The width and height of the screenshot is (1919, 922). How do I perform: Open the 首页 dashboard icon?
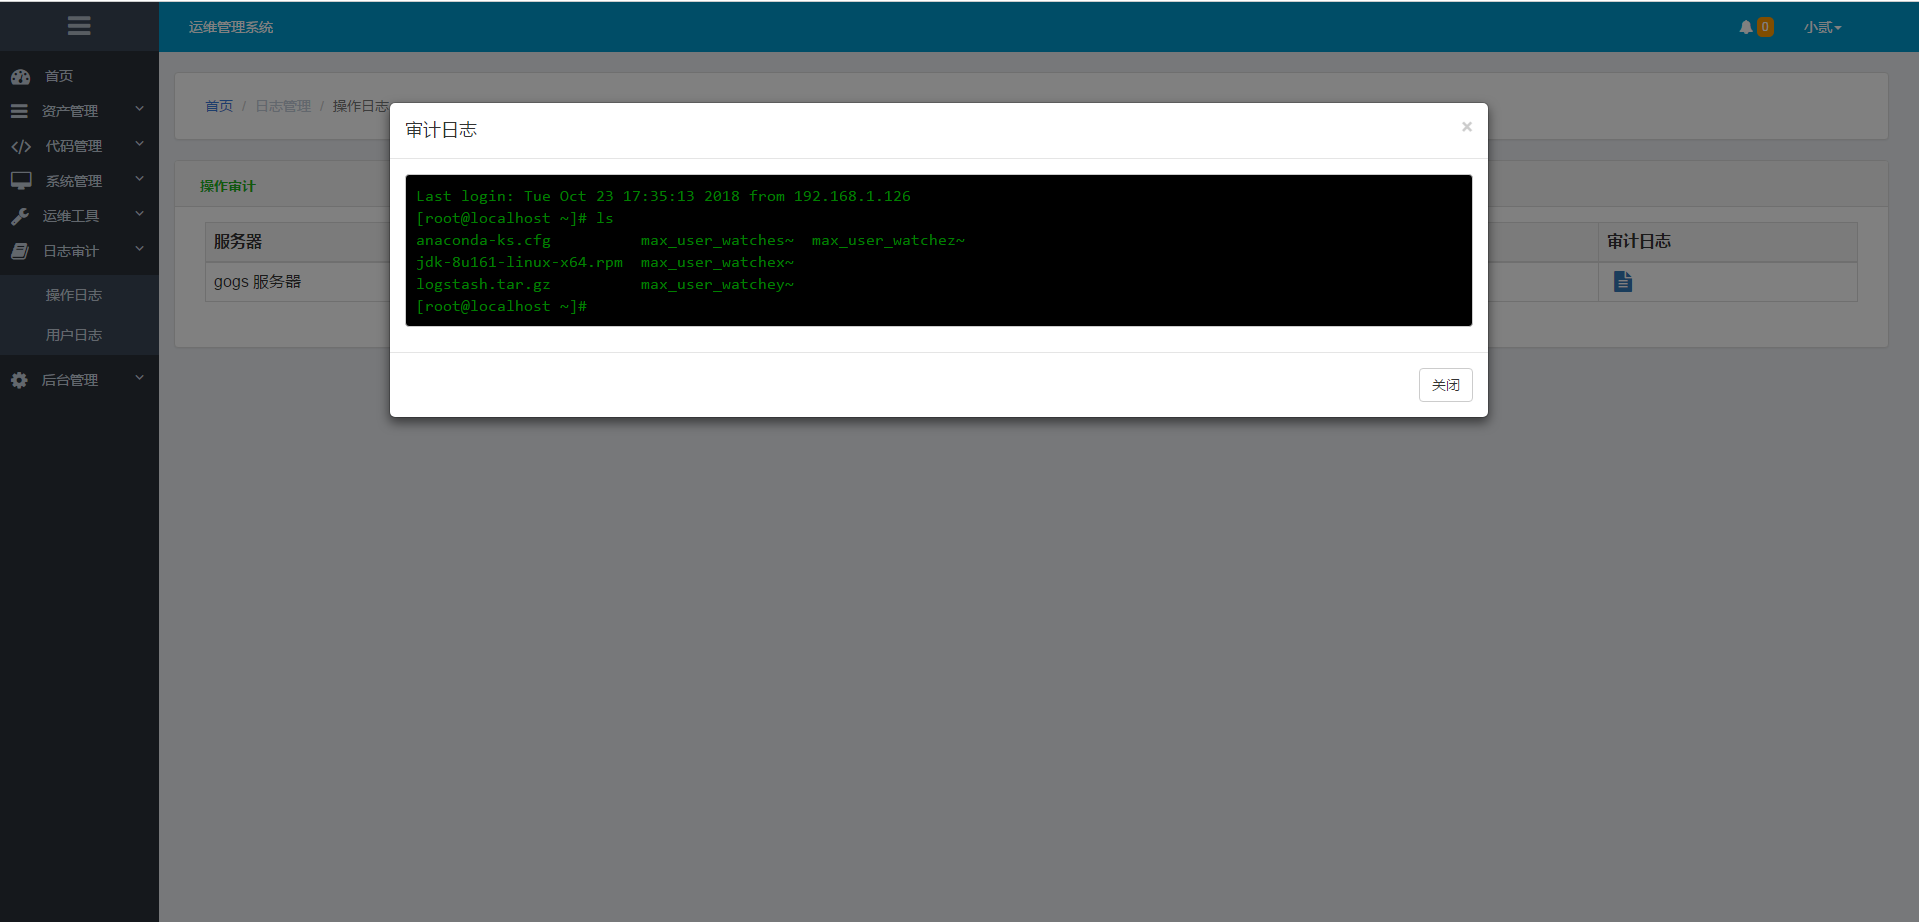pyautogui.click(x=20, y=76)
